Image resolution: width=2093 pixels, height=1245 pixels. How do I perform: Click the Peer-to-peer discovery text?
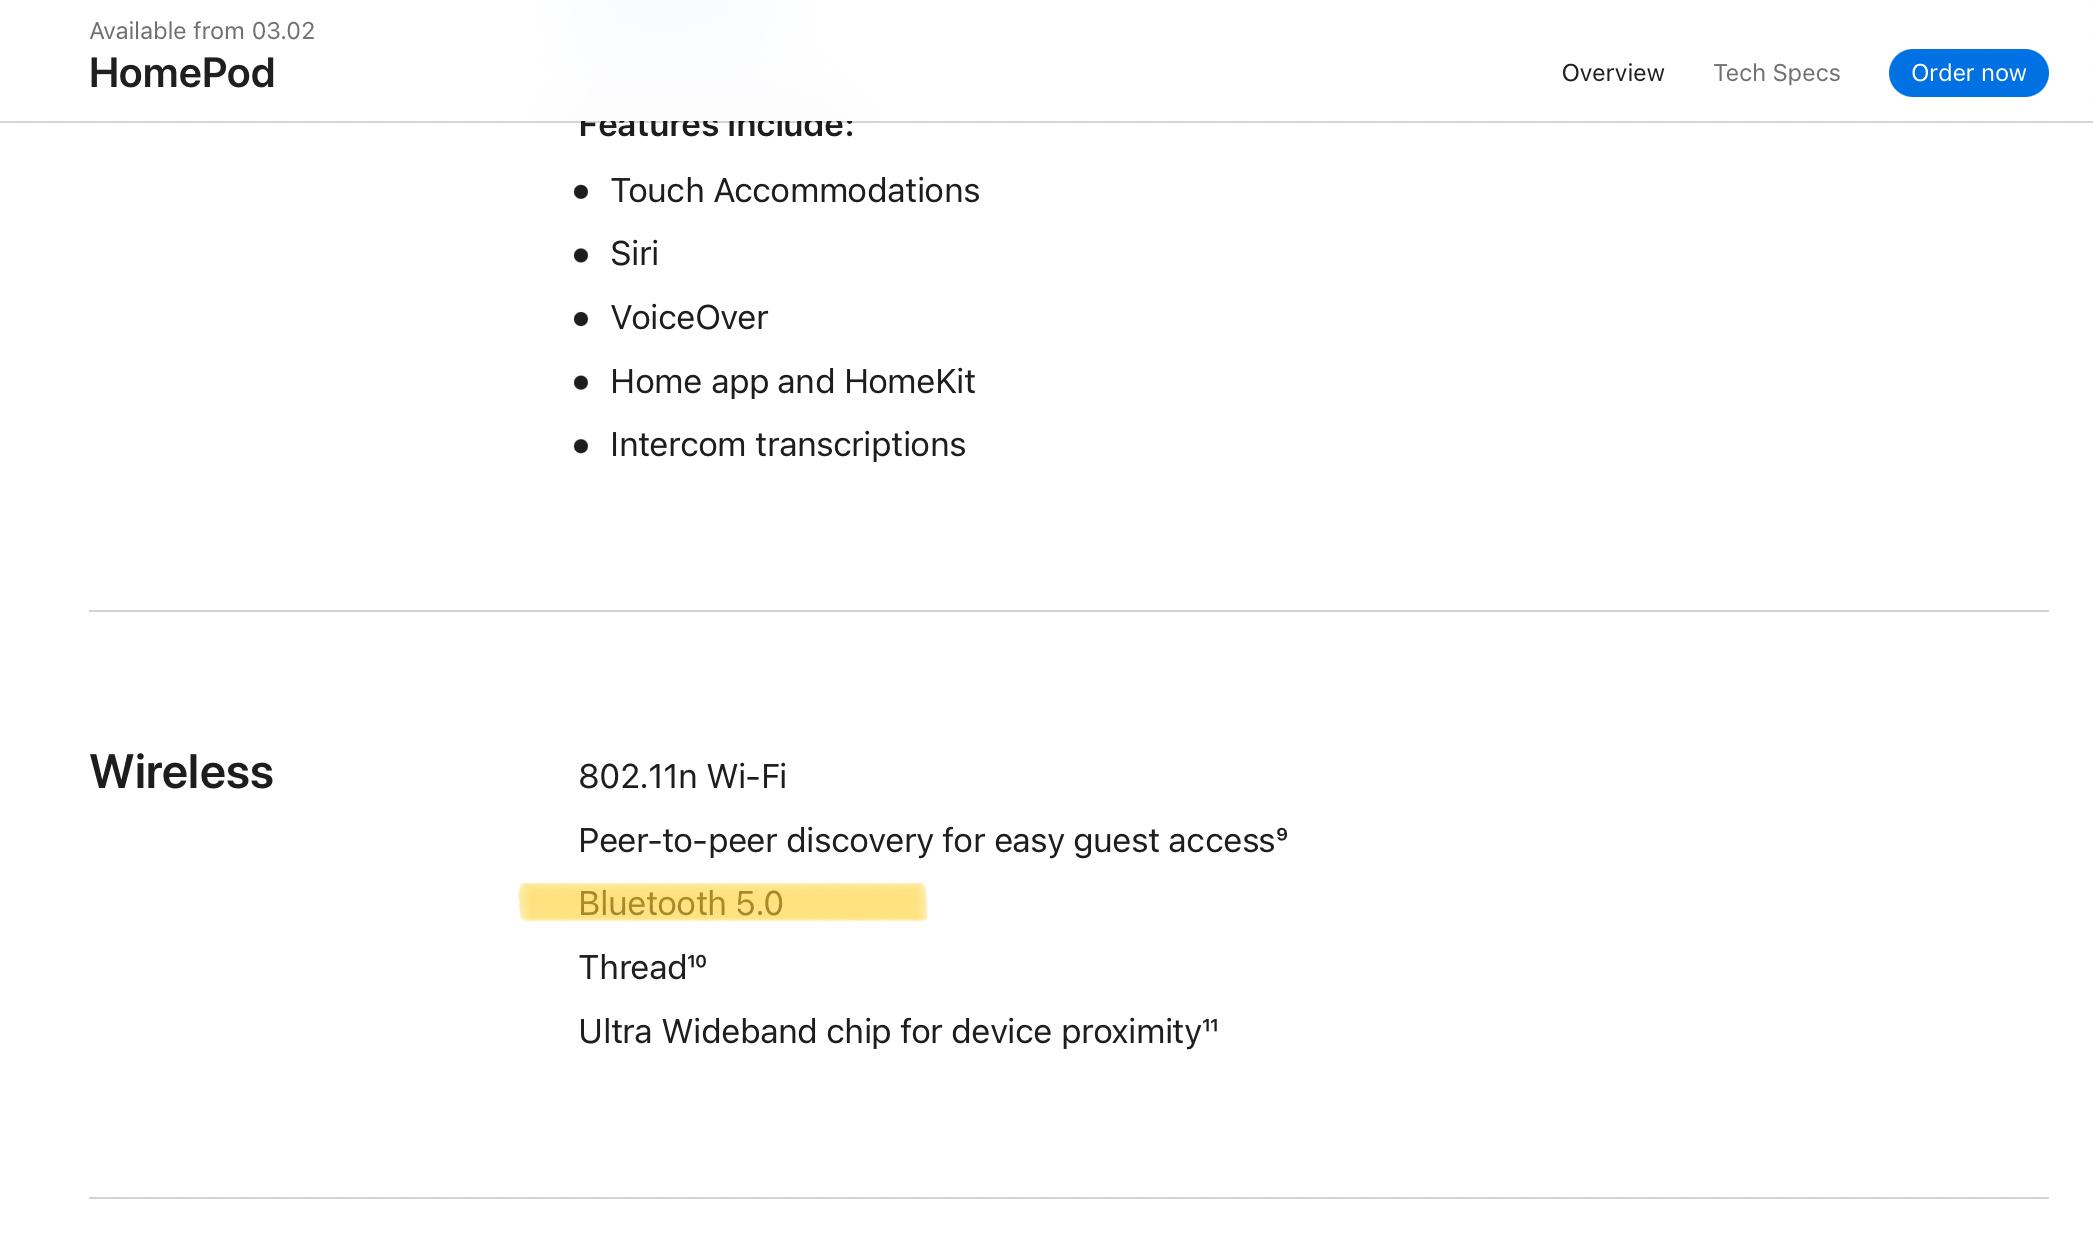tap(925, 841)
